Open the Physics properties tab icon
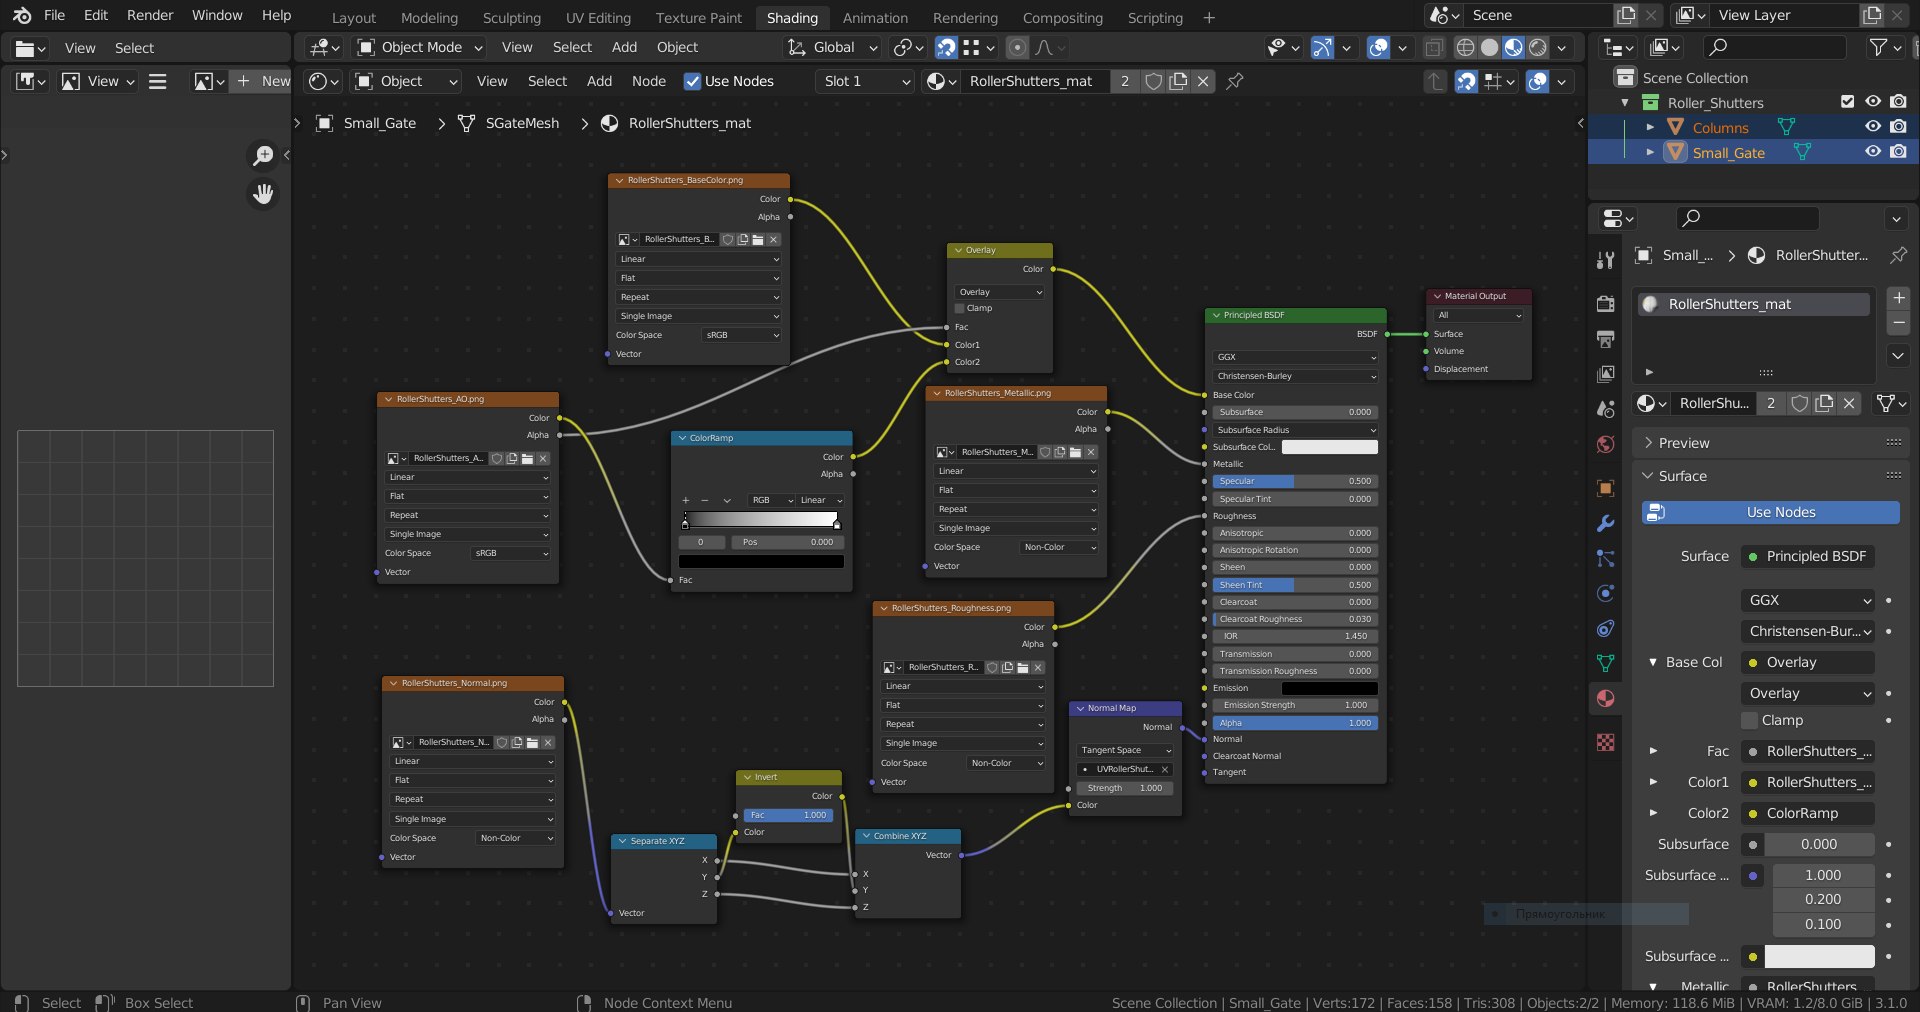 click(1606, 593)
